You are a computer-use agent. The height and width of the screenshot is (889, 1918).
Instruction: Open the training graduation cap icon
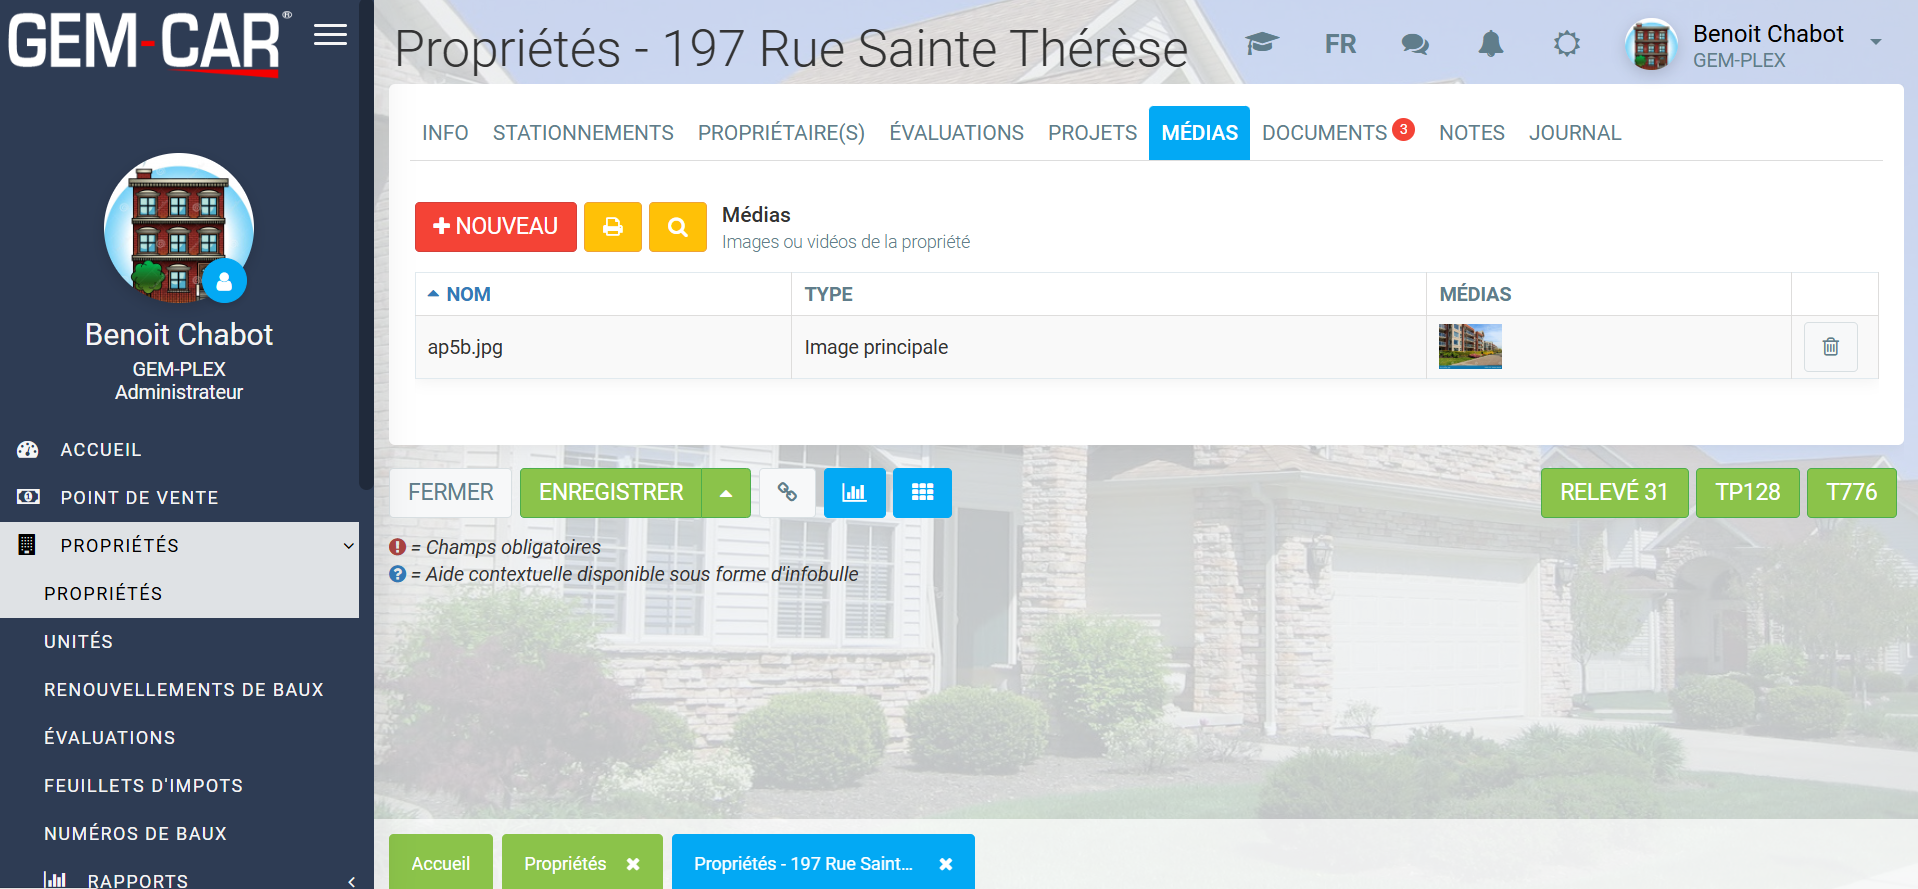click(x=1262, y=44)
